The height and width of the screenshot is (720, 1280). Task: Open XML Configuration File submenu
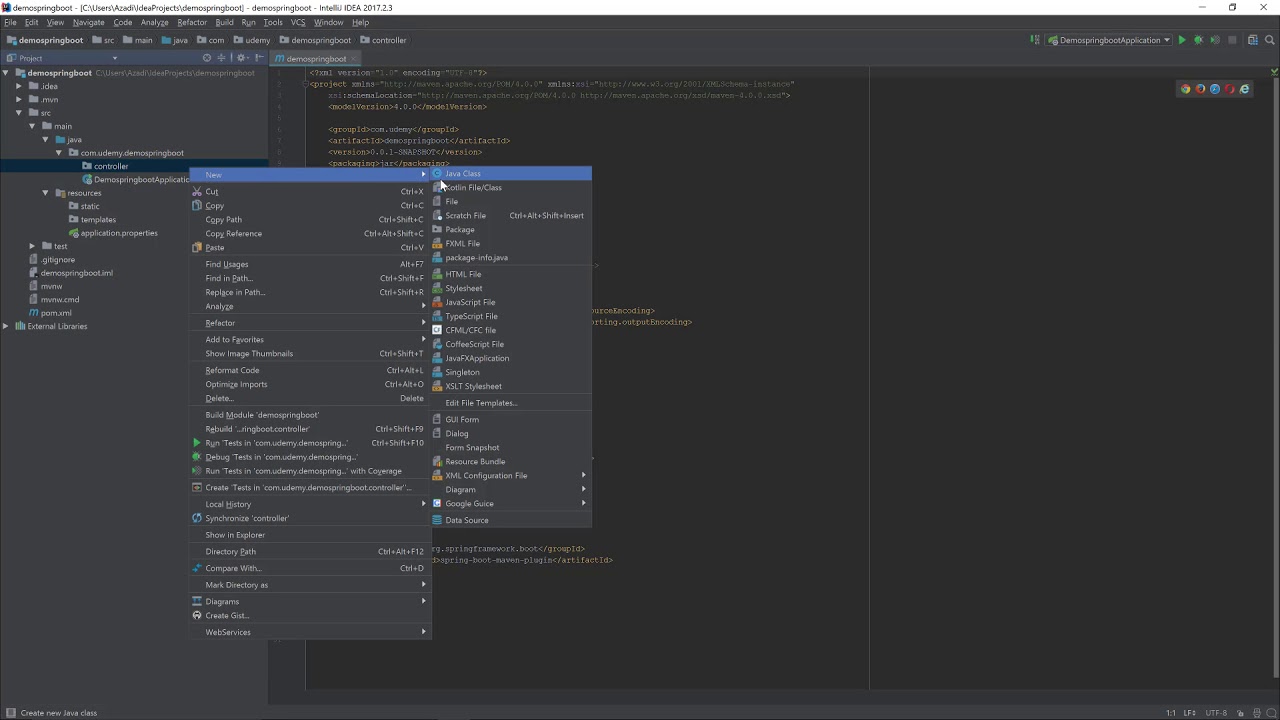coord(511,476)
